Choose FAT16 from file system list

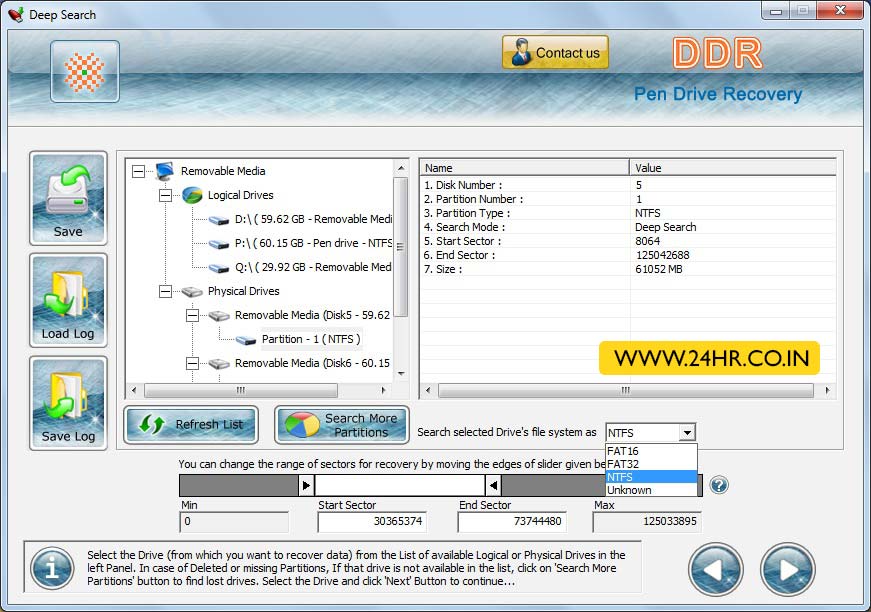(651, 451)
